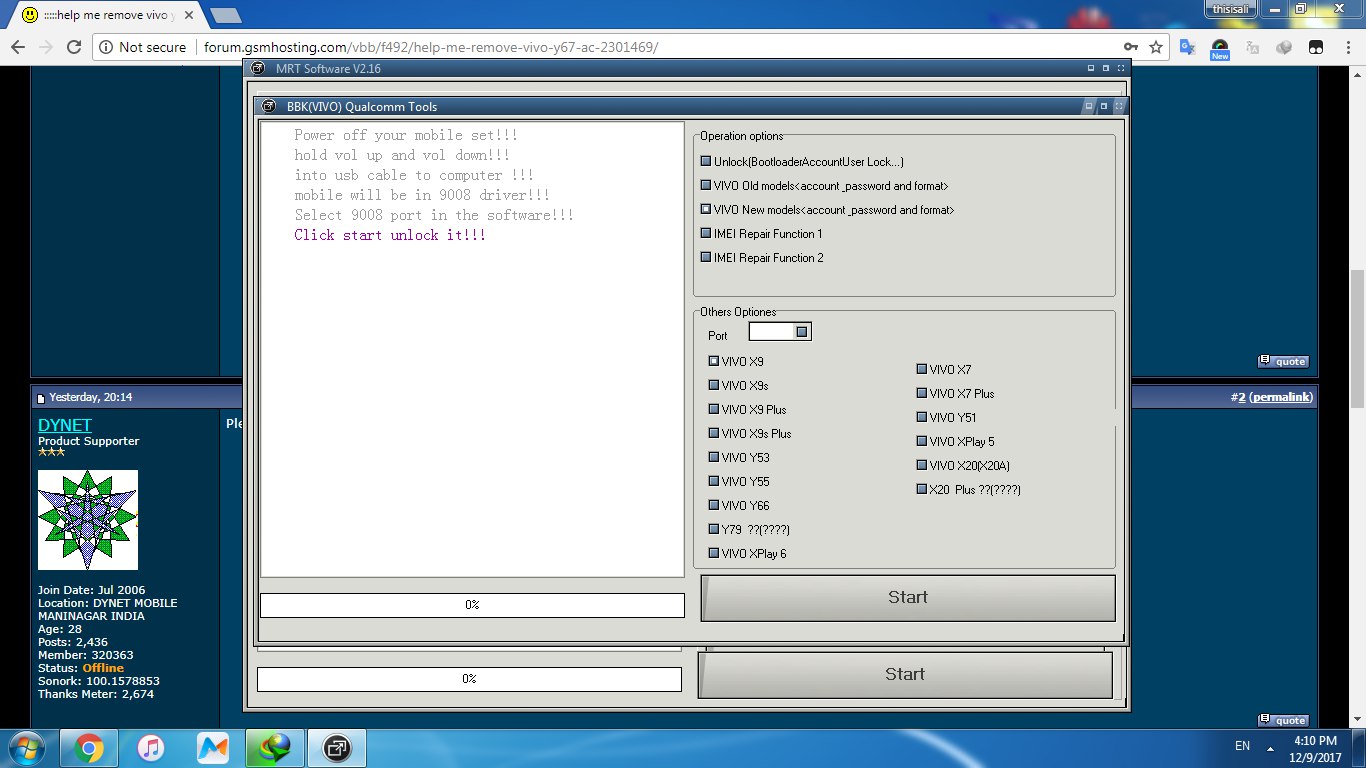
Task: Open Internet Download Manager in taskbar
Action: coord(273,747)
